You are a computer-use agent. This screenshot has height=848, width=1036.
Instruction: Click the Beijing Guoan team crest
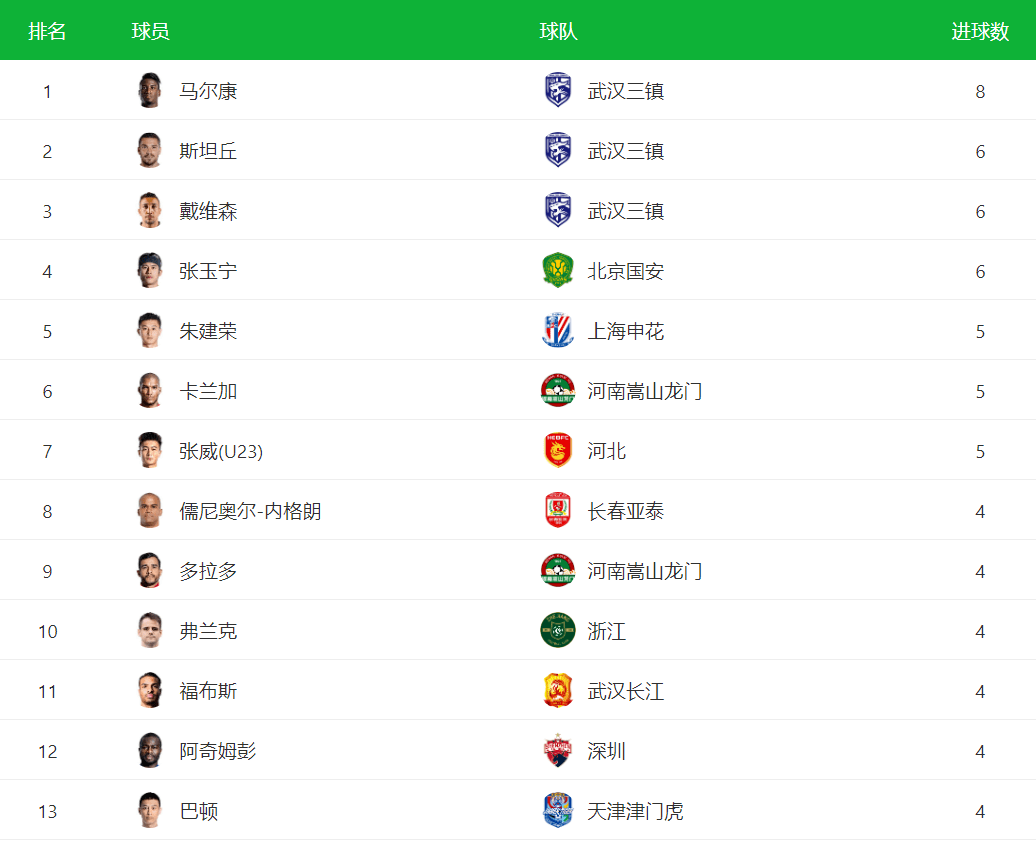point(558,270)
